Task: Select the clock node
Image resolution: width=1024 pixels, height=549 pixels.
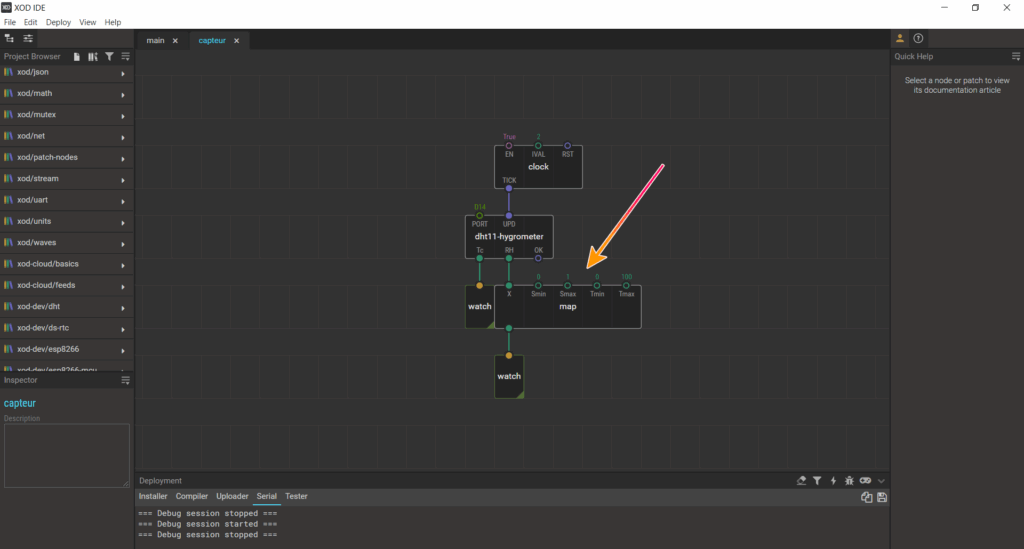Action: (538, 167)
